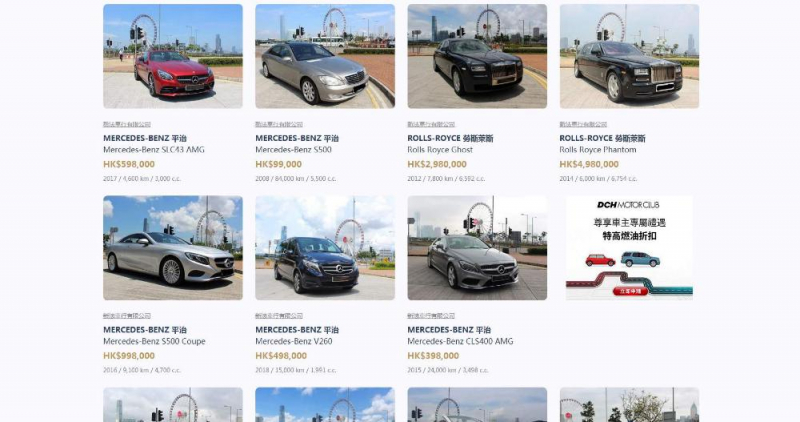Screen dimensions: 800x422
Task: Open dealer name link above SLC43 AMG
Action: [x=127, y=124]
